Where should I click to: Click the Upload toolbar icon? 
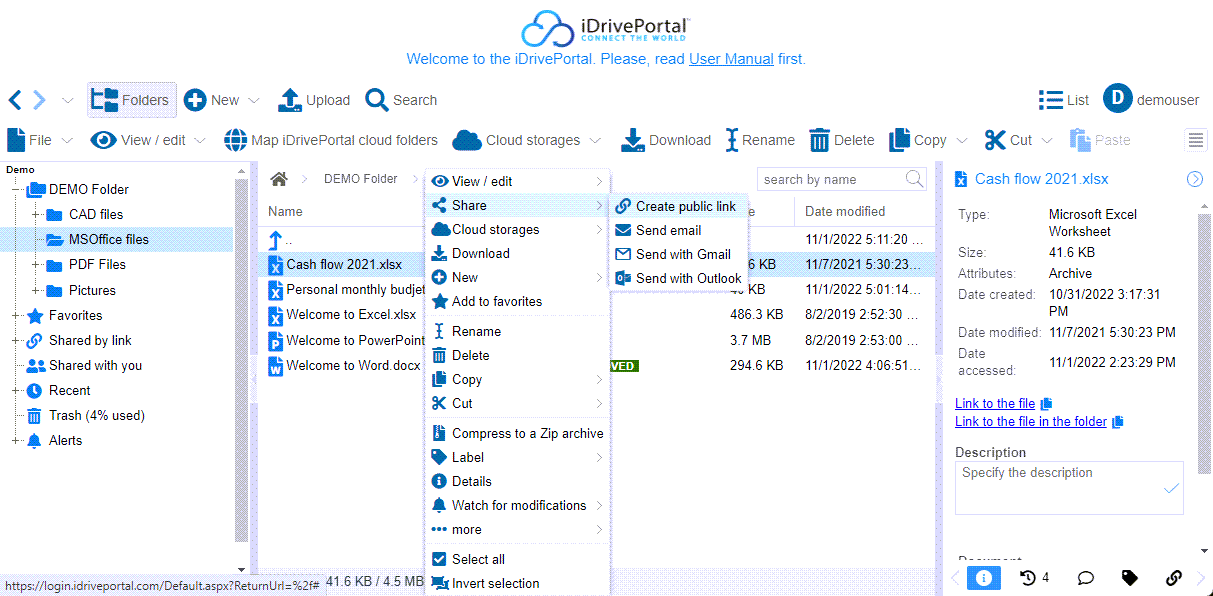(290, 100)
